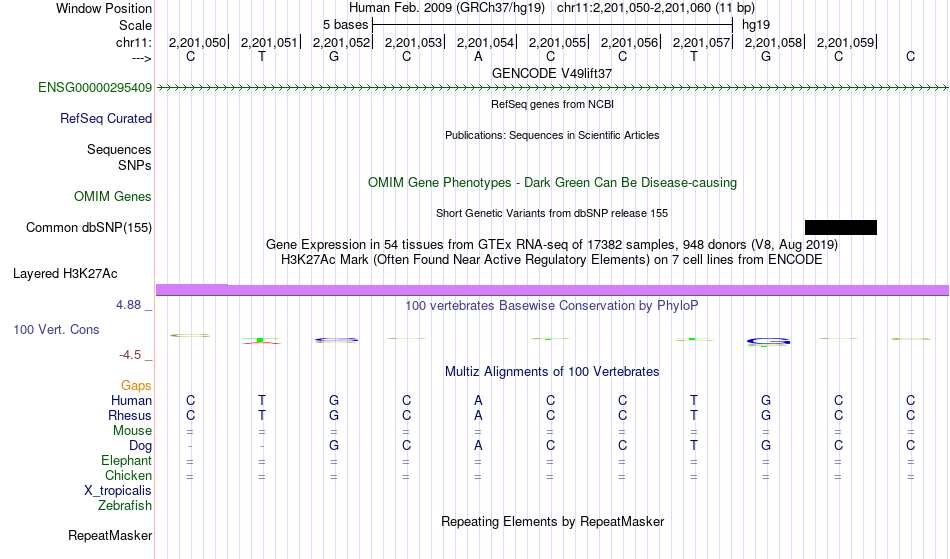Click the OMIM Gene Phenotypes title

(553, 182)
